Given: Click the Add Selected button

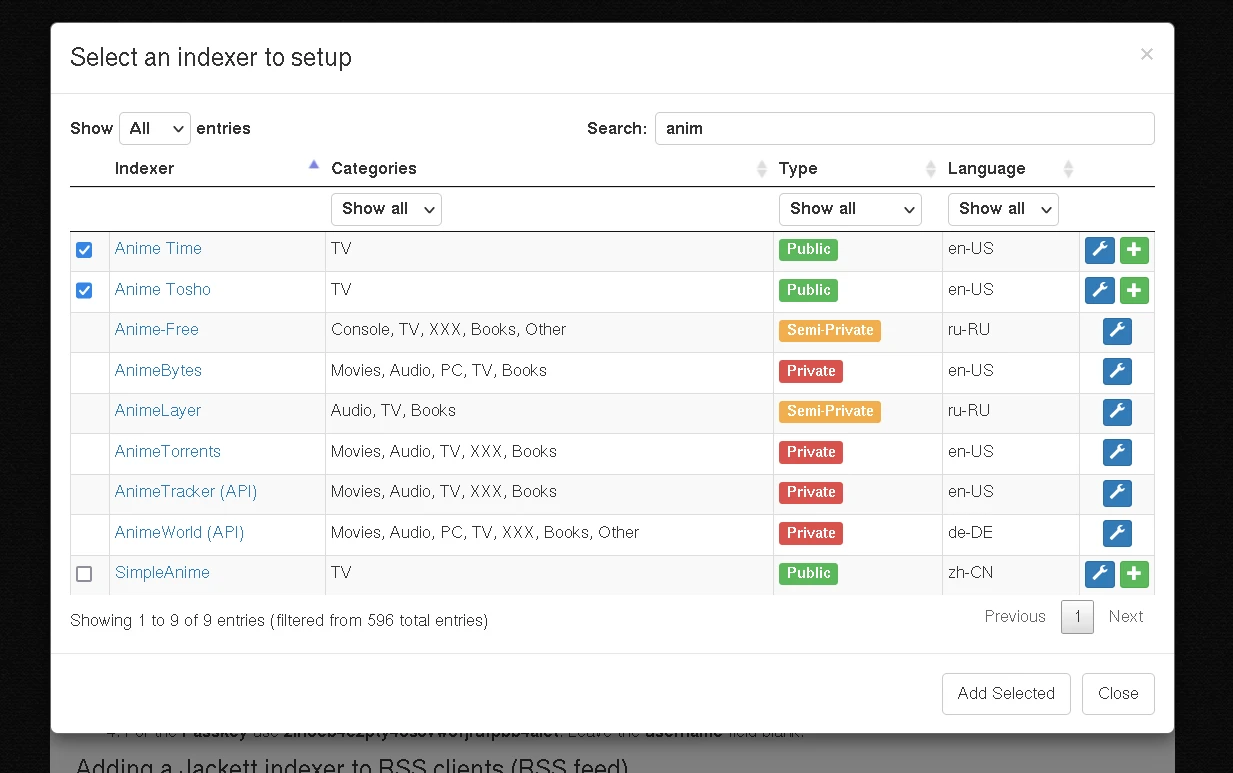Looking at the screenshot, I should pos(1006,694).
